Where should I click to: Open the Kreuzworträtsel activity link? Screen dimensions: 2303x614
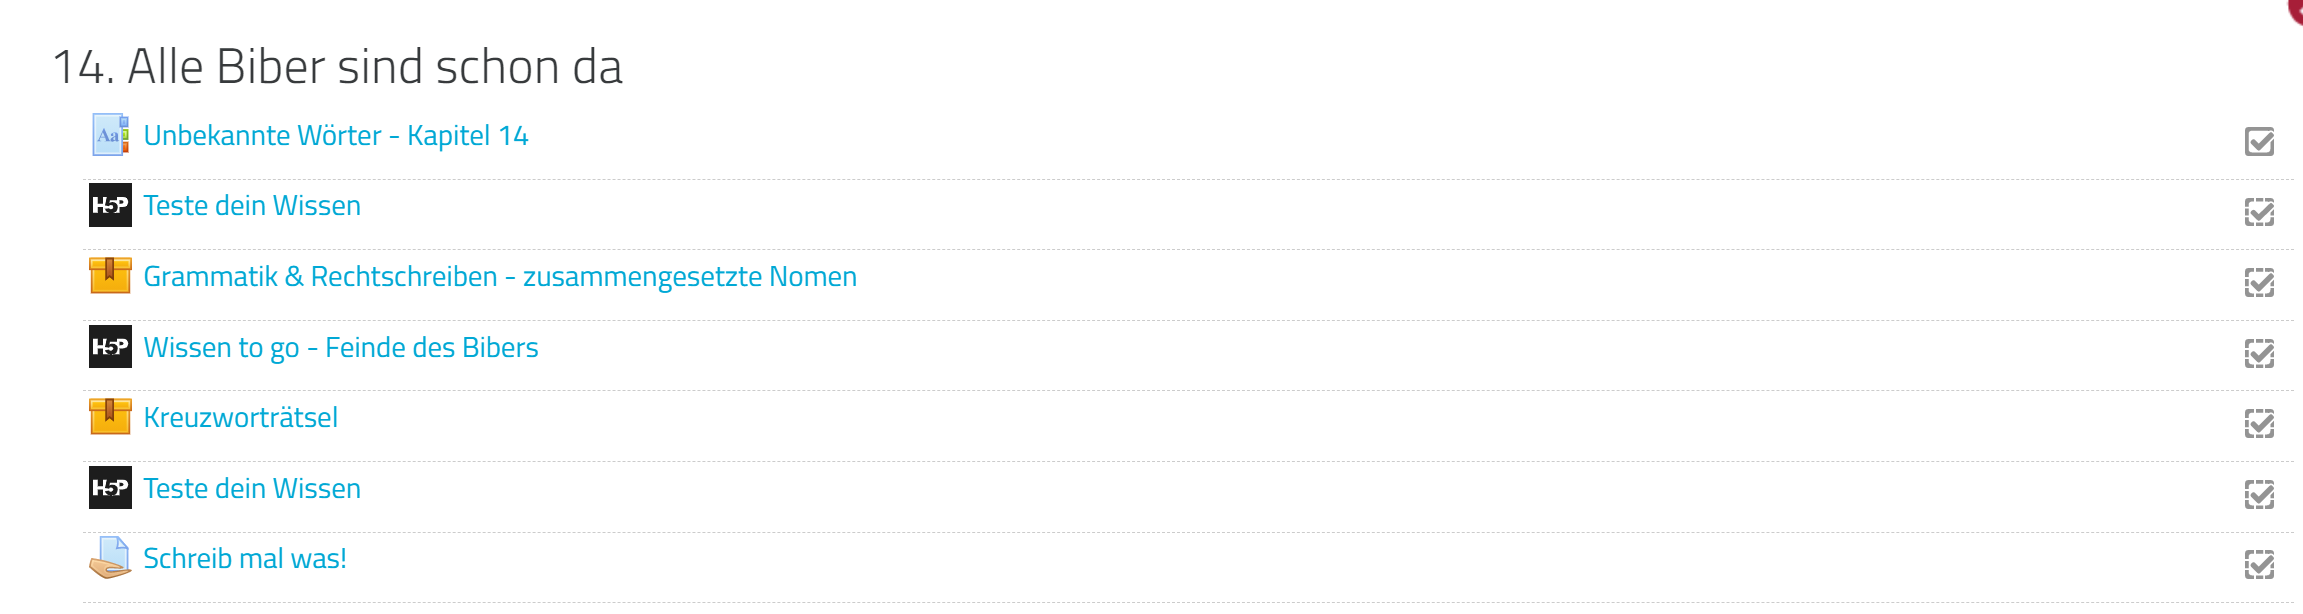click(240, 418)
